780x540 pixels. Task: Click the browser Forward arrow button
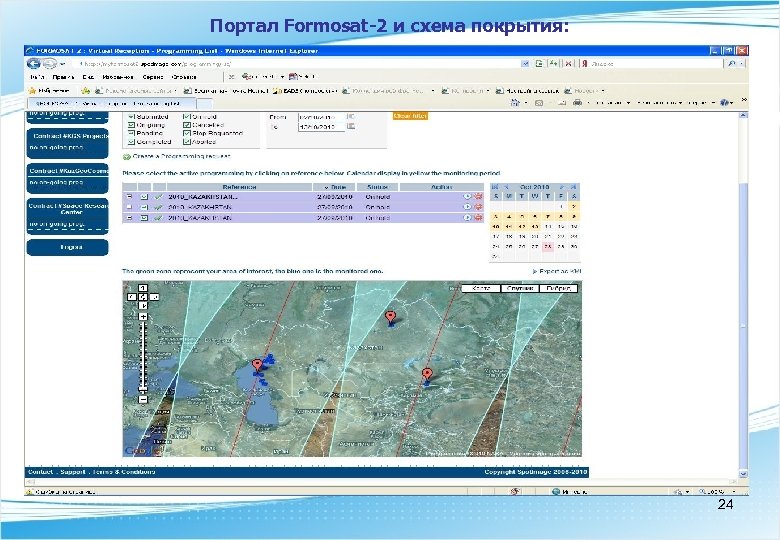(49, 64)
